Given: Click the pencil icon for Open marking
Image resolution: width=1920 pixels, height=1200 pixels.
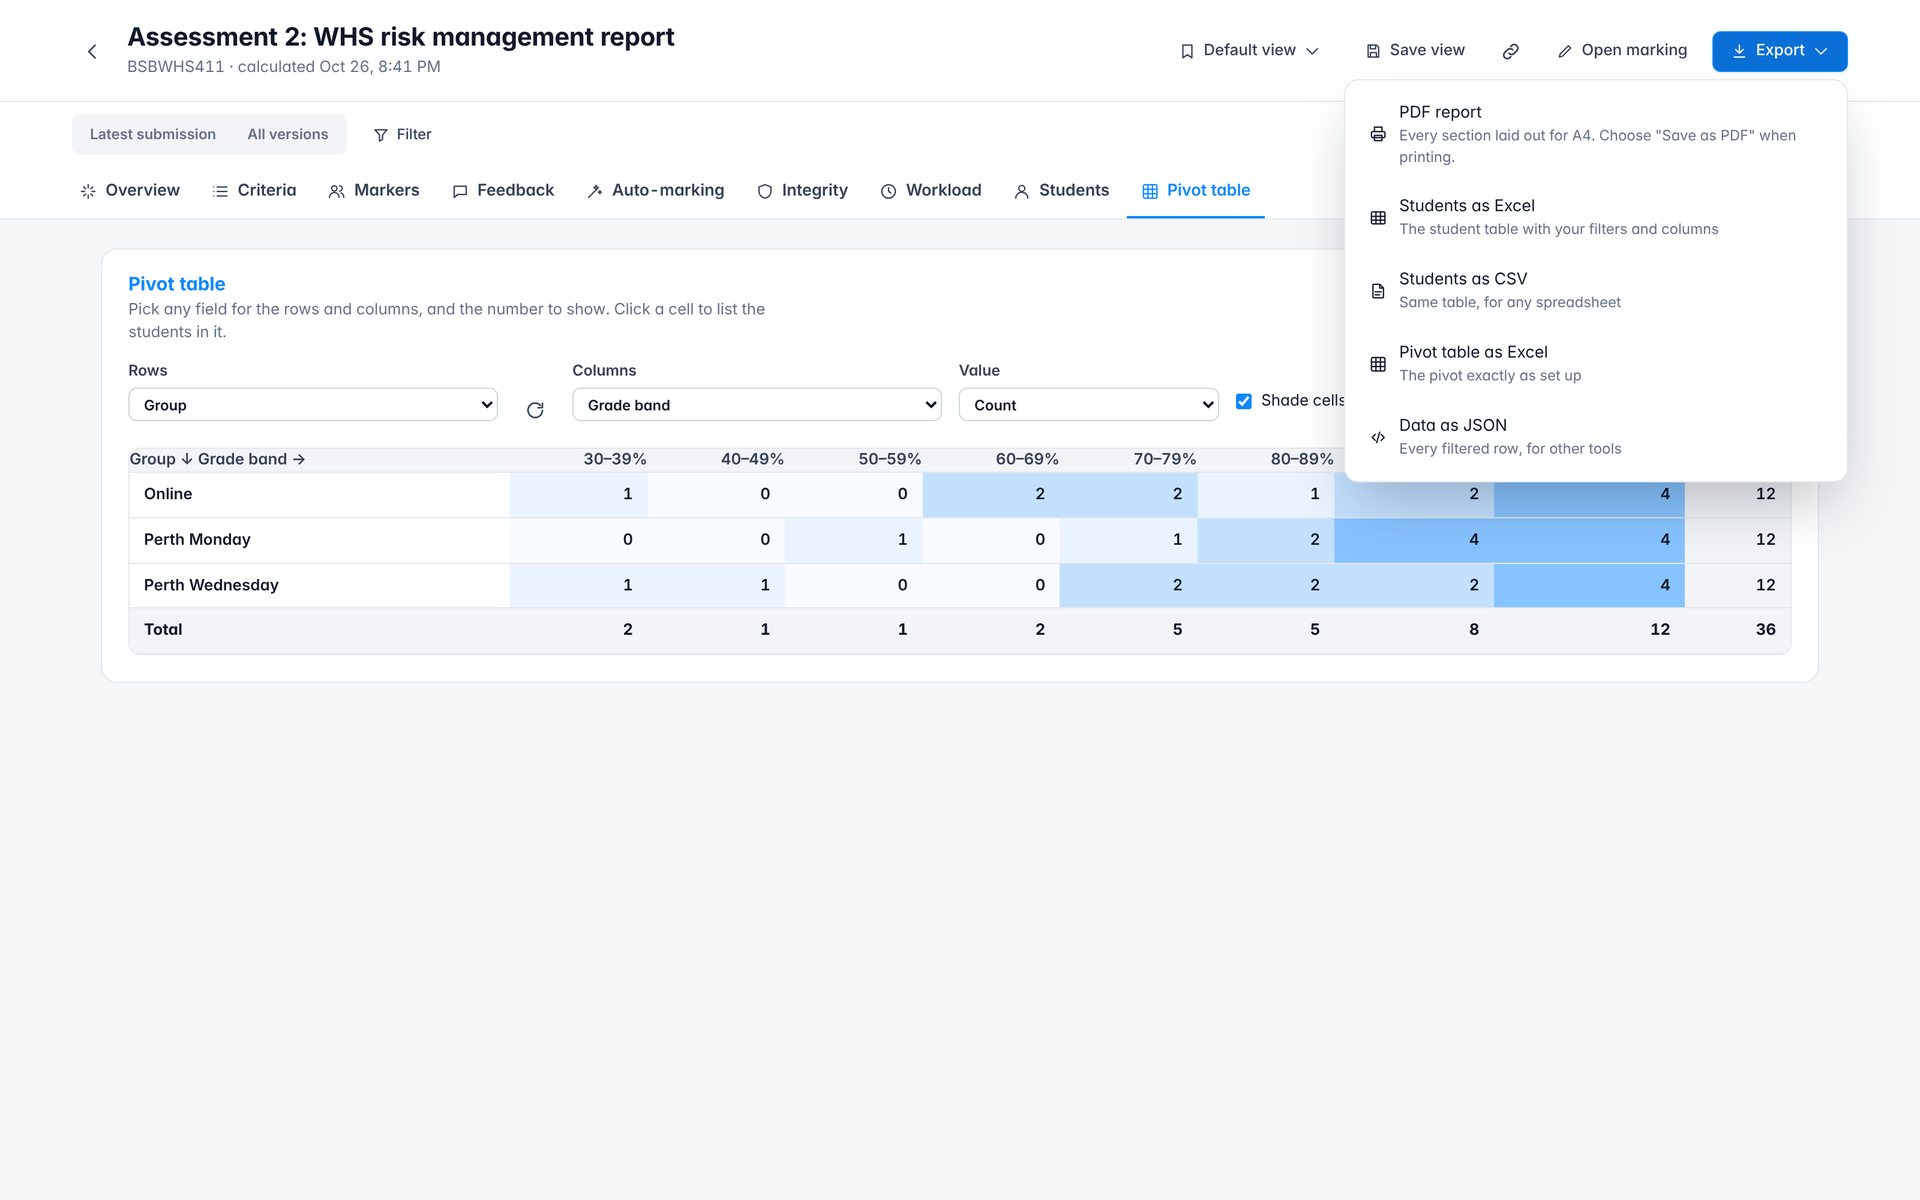Looking at the screenshot, I should click(x=1565, y=51).
